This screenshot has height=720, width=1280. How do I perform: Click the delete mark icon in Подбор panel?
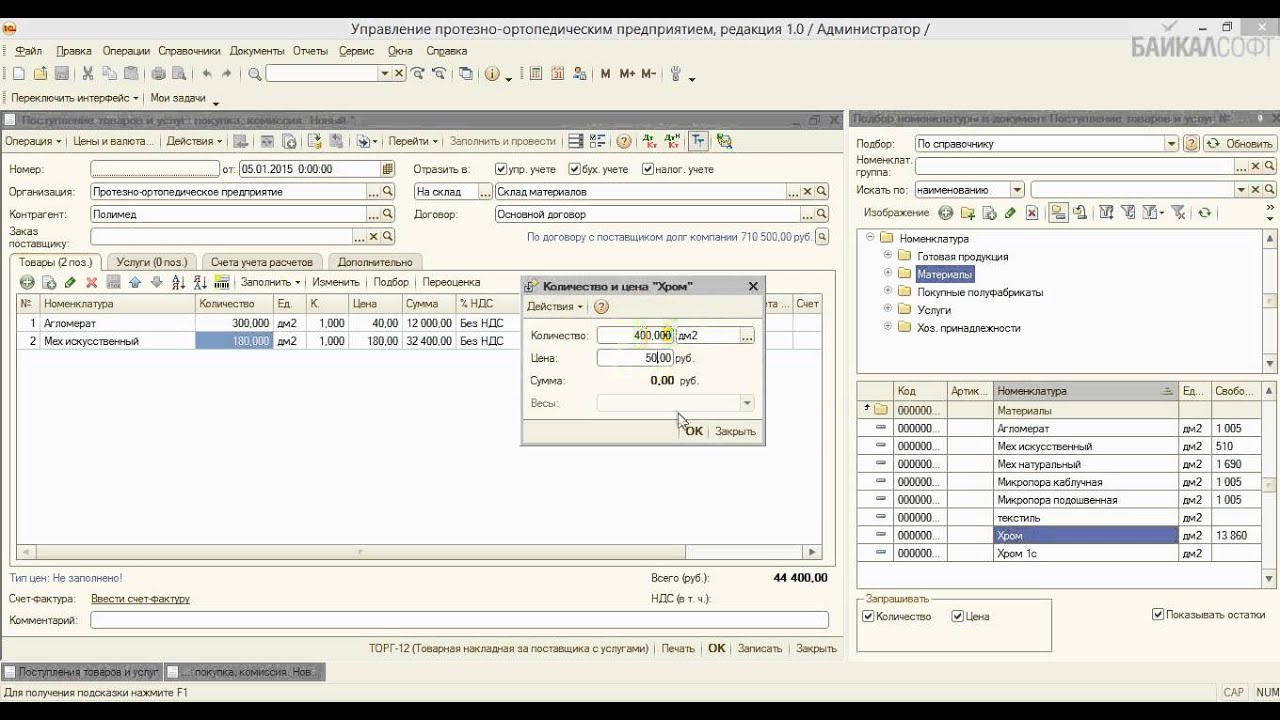click(1032, 213)
